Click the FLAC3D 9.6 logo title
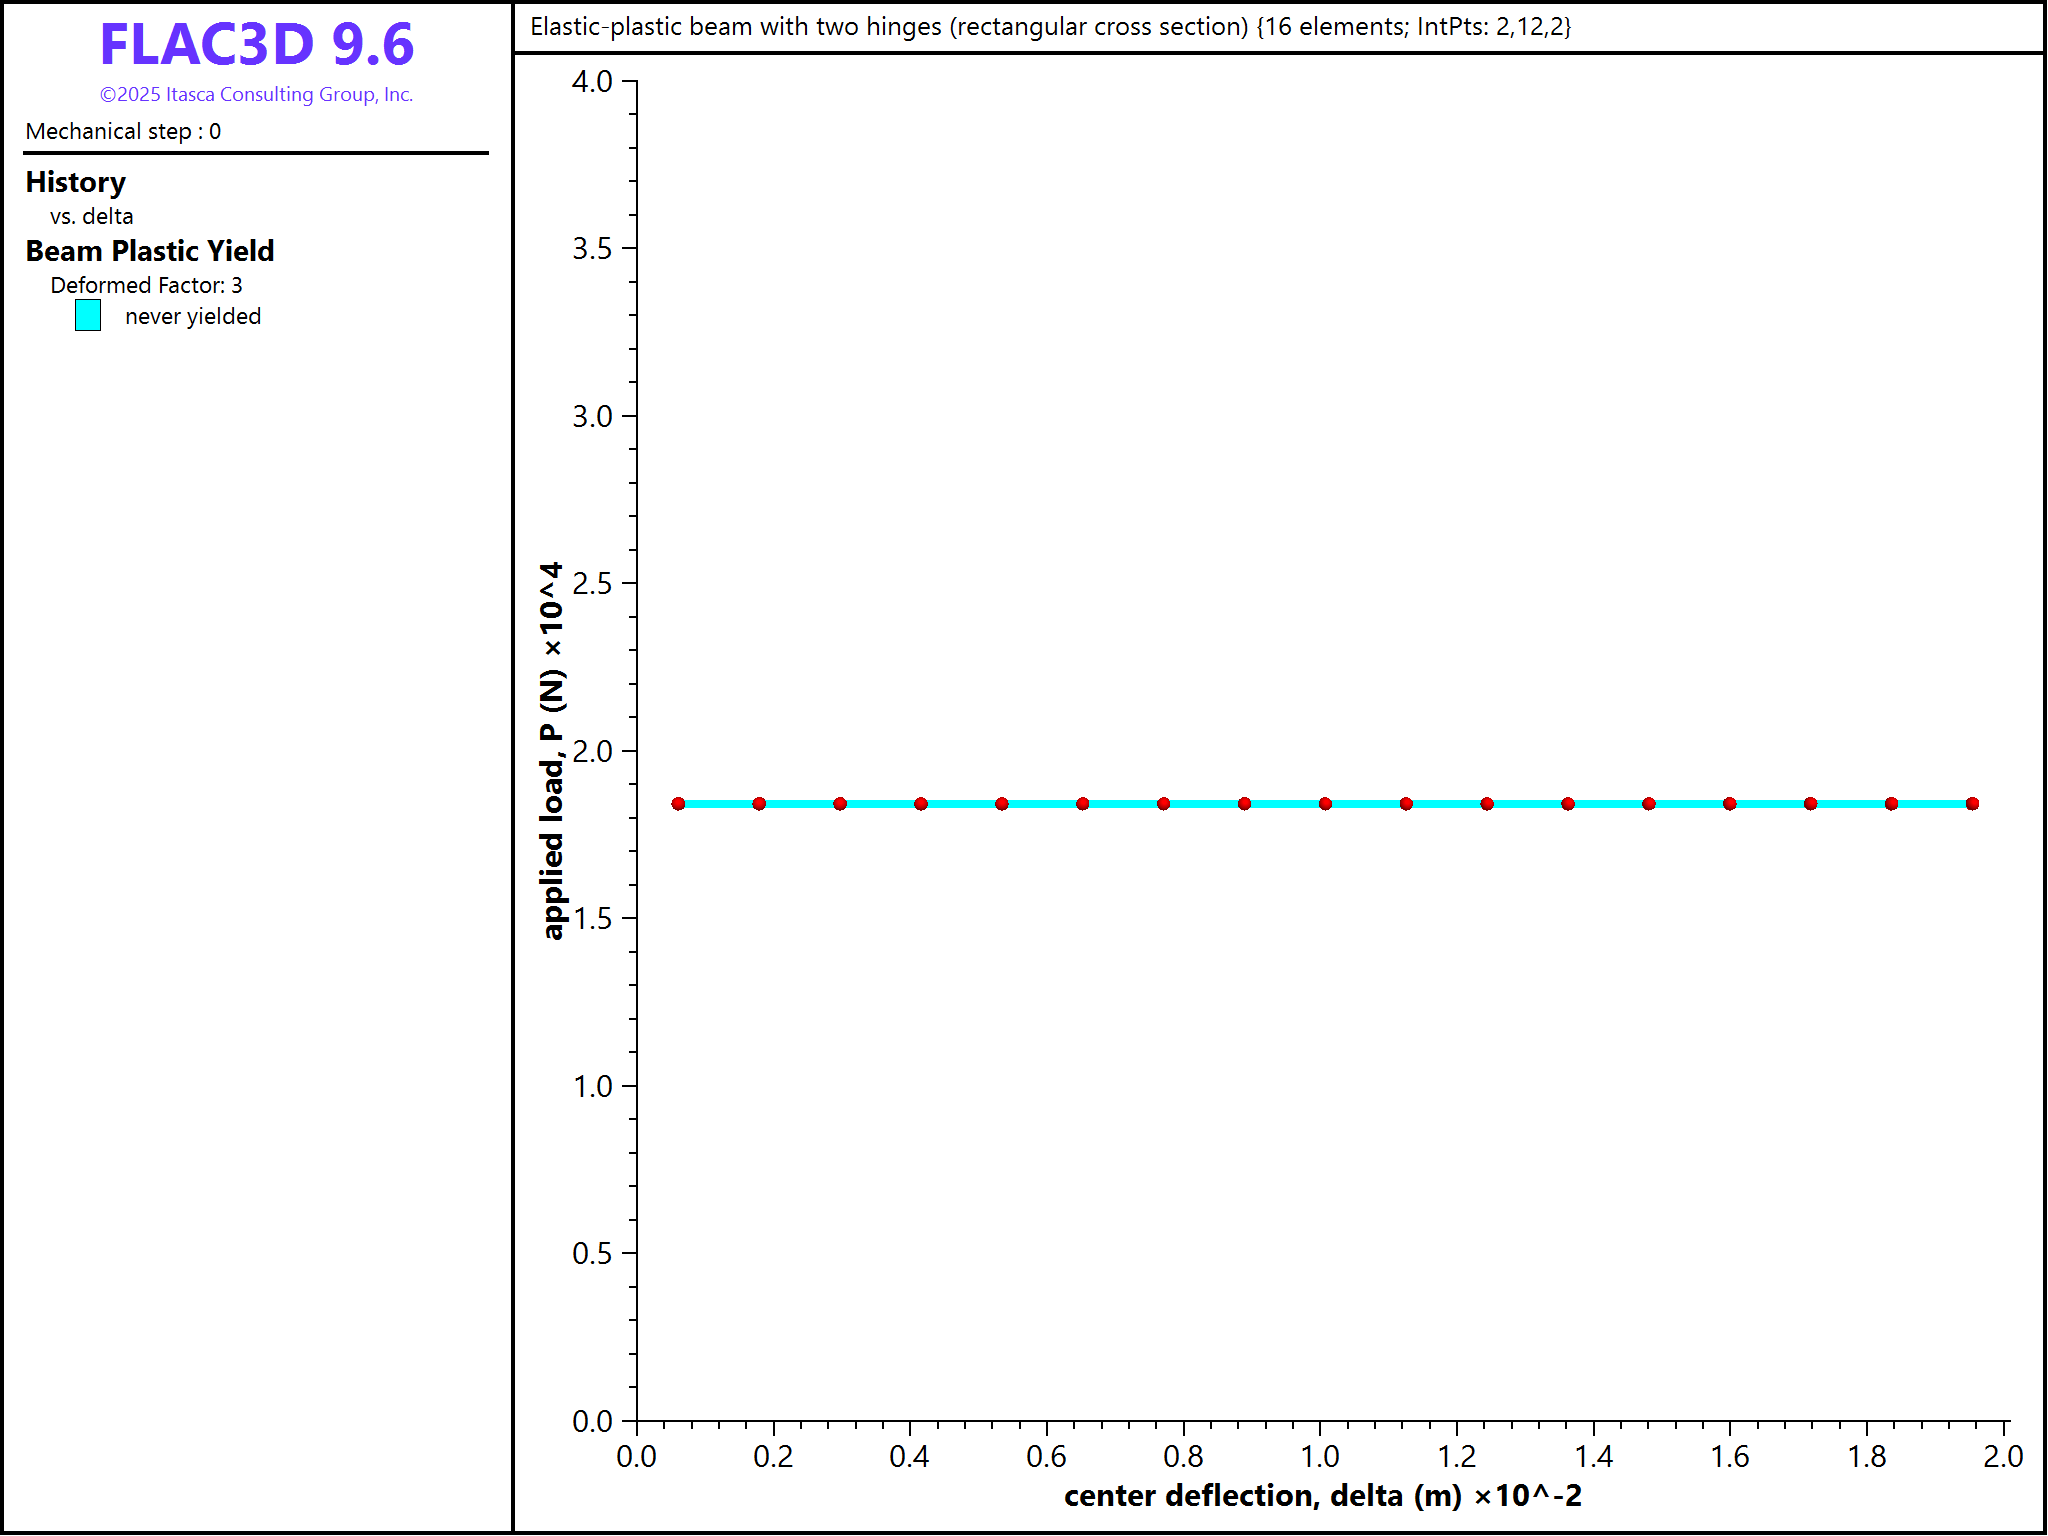Image resolution: width=2048 pixels, height=1536 pixels. (x=256, y=45)
